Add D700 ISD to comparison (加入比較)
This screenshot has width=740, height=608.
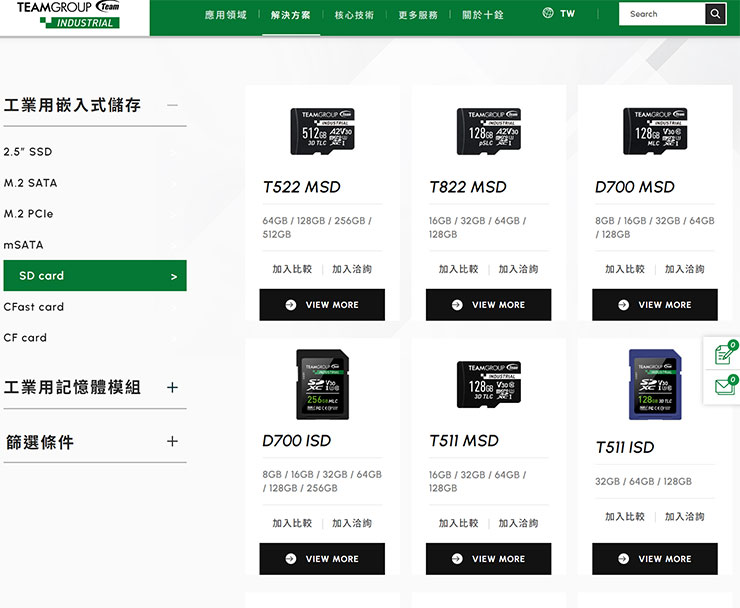pos(292,523)
